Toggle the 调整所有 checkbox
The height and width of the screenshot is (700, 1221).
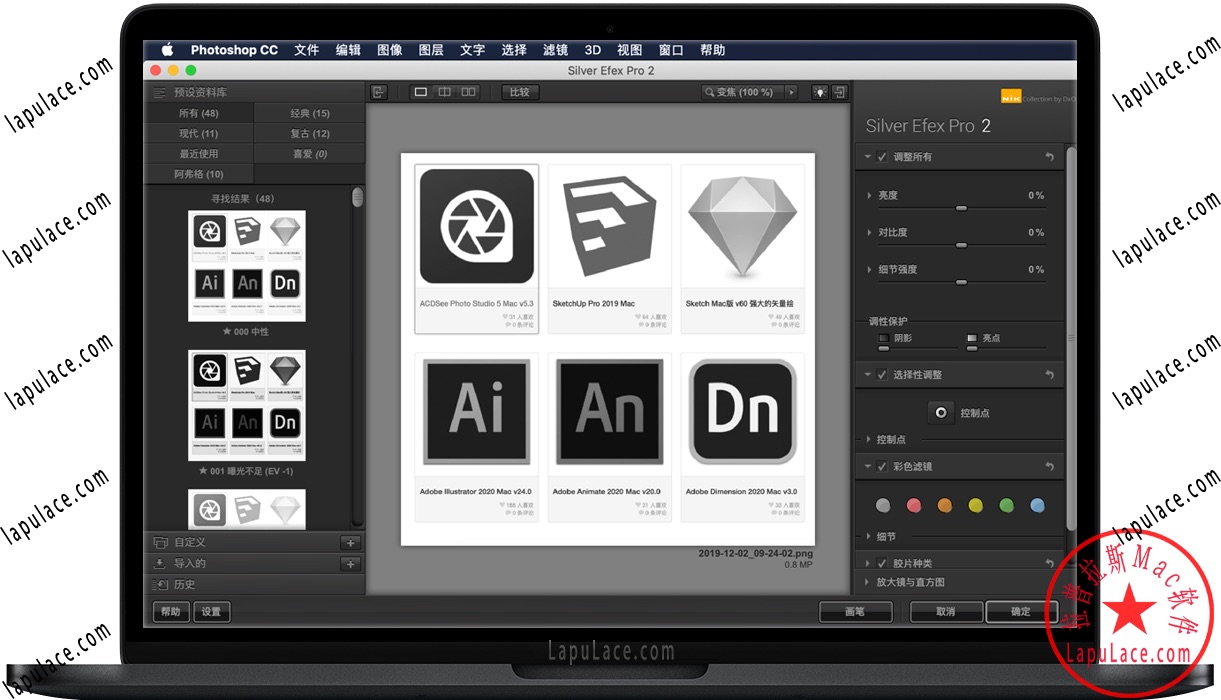tap(880, 157)
